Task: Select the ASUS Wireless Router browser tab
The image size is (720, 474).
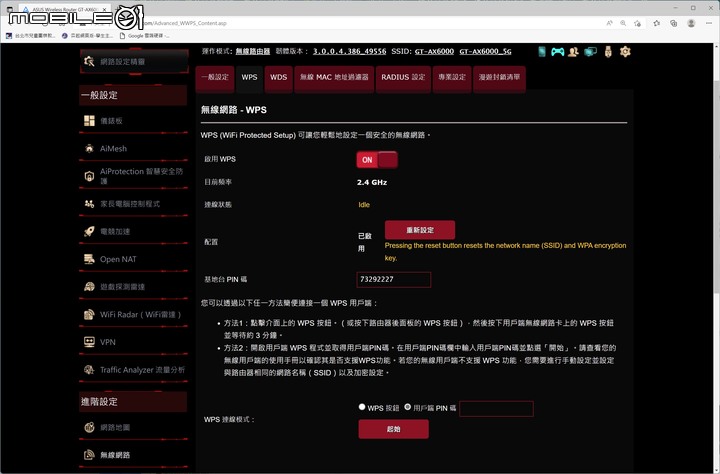Action: [x=64, y=9]
